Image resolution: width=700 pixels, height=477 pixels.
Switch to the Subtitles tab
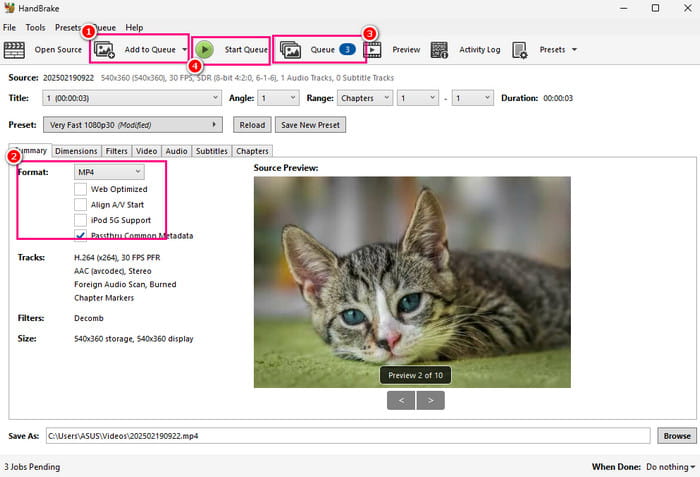212,151
